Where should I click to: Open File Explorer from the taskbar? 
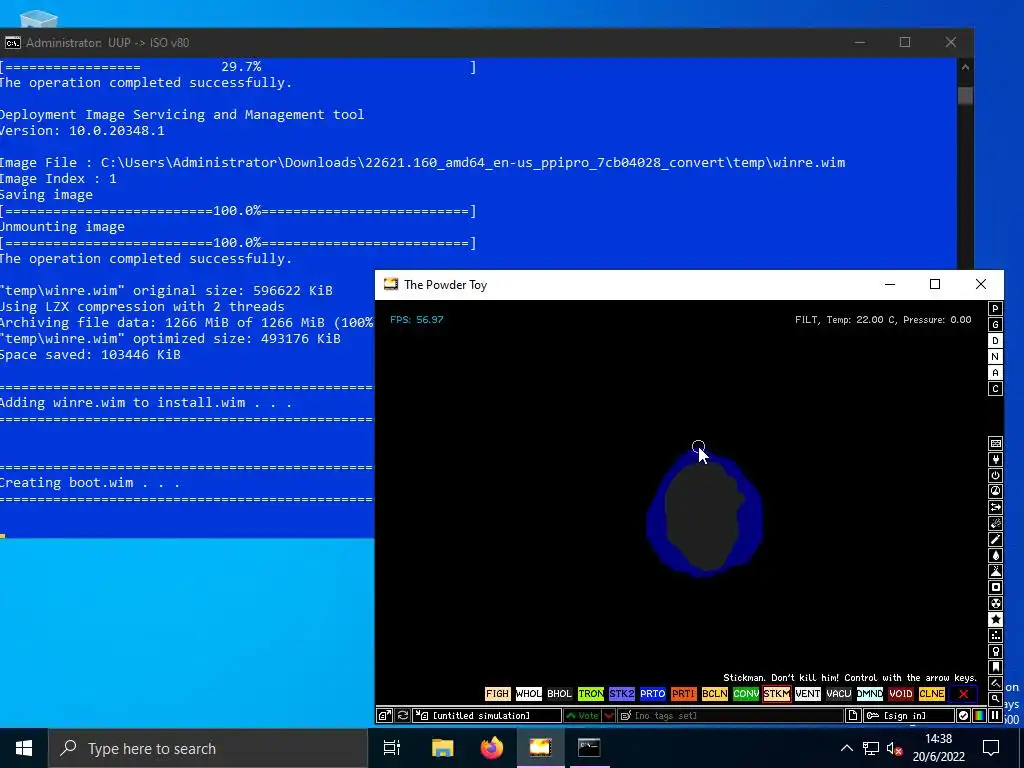click(442, 748)
